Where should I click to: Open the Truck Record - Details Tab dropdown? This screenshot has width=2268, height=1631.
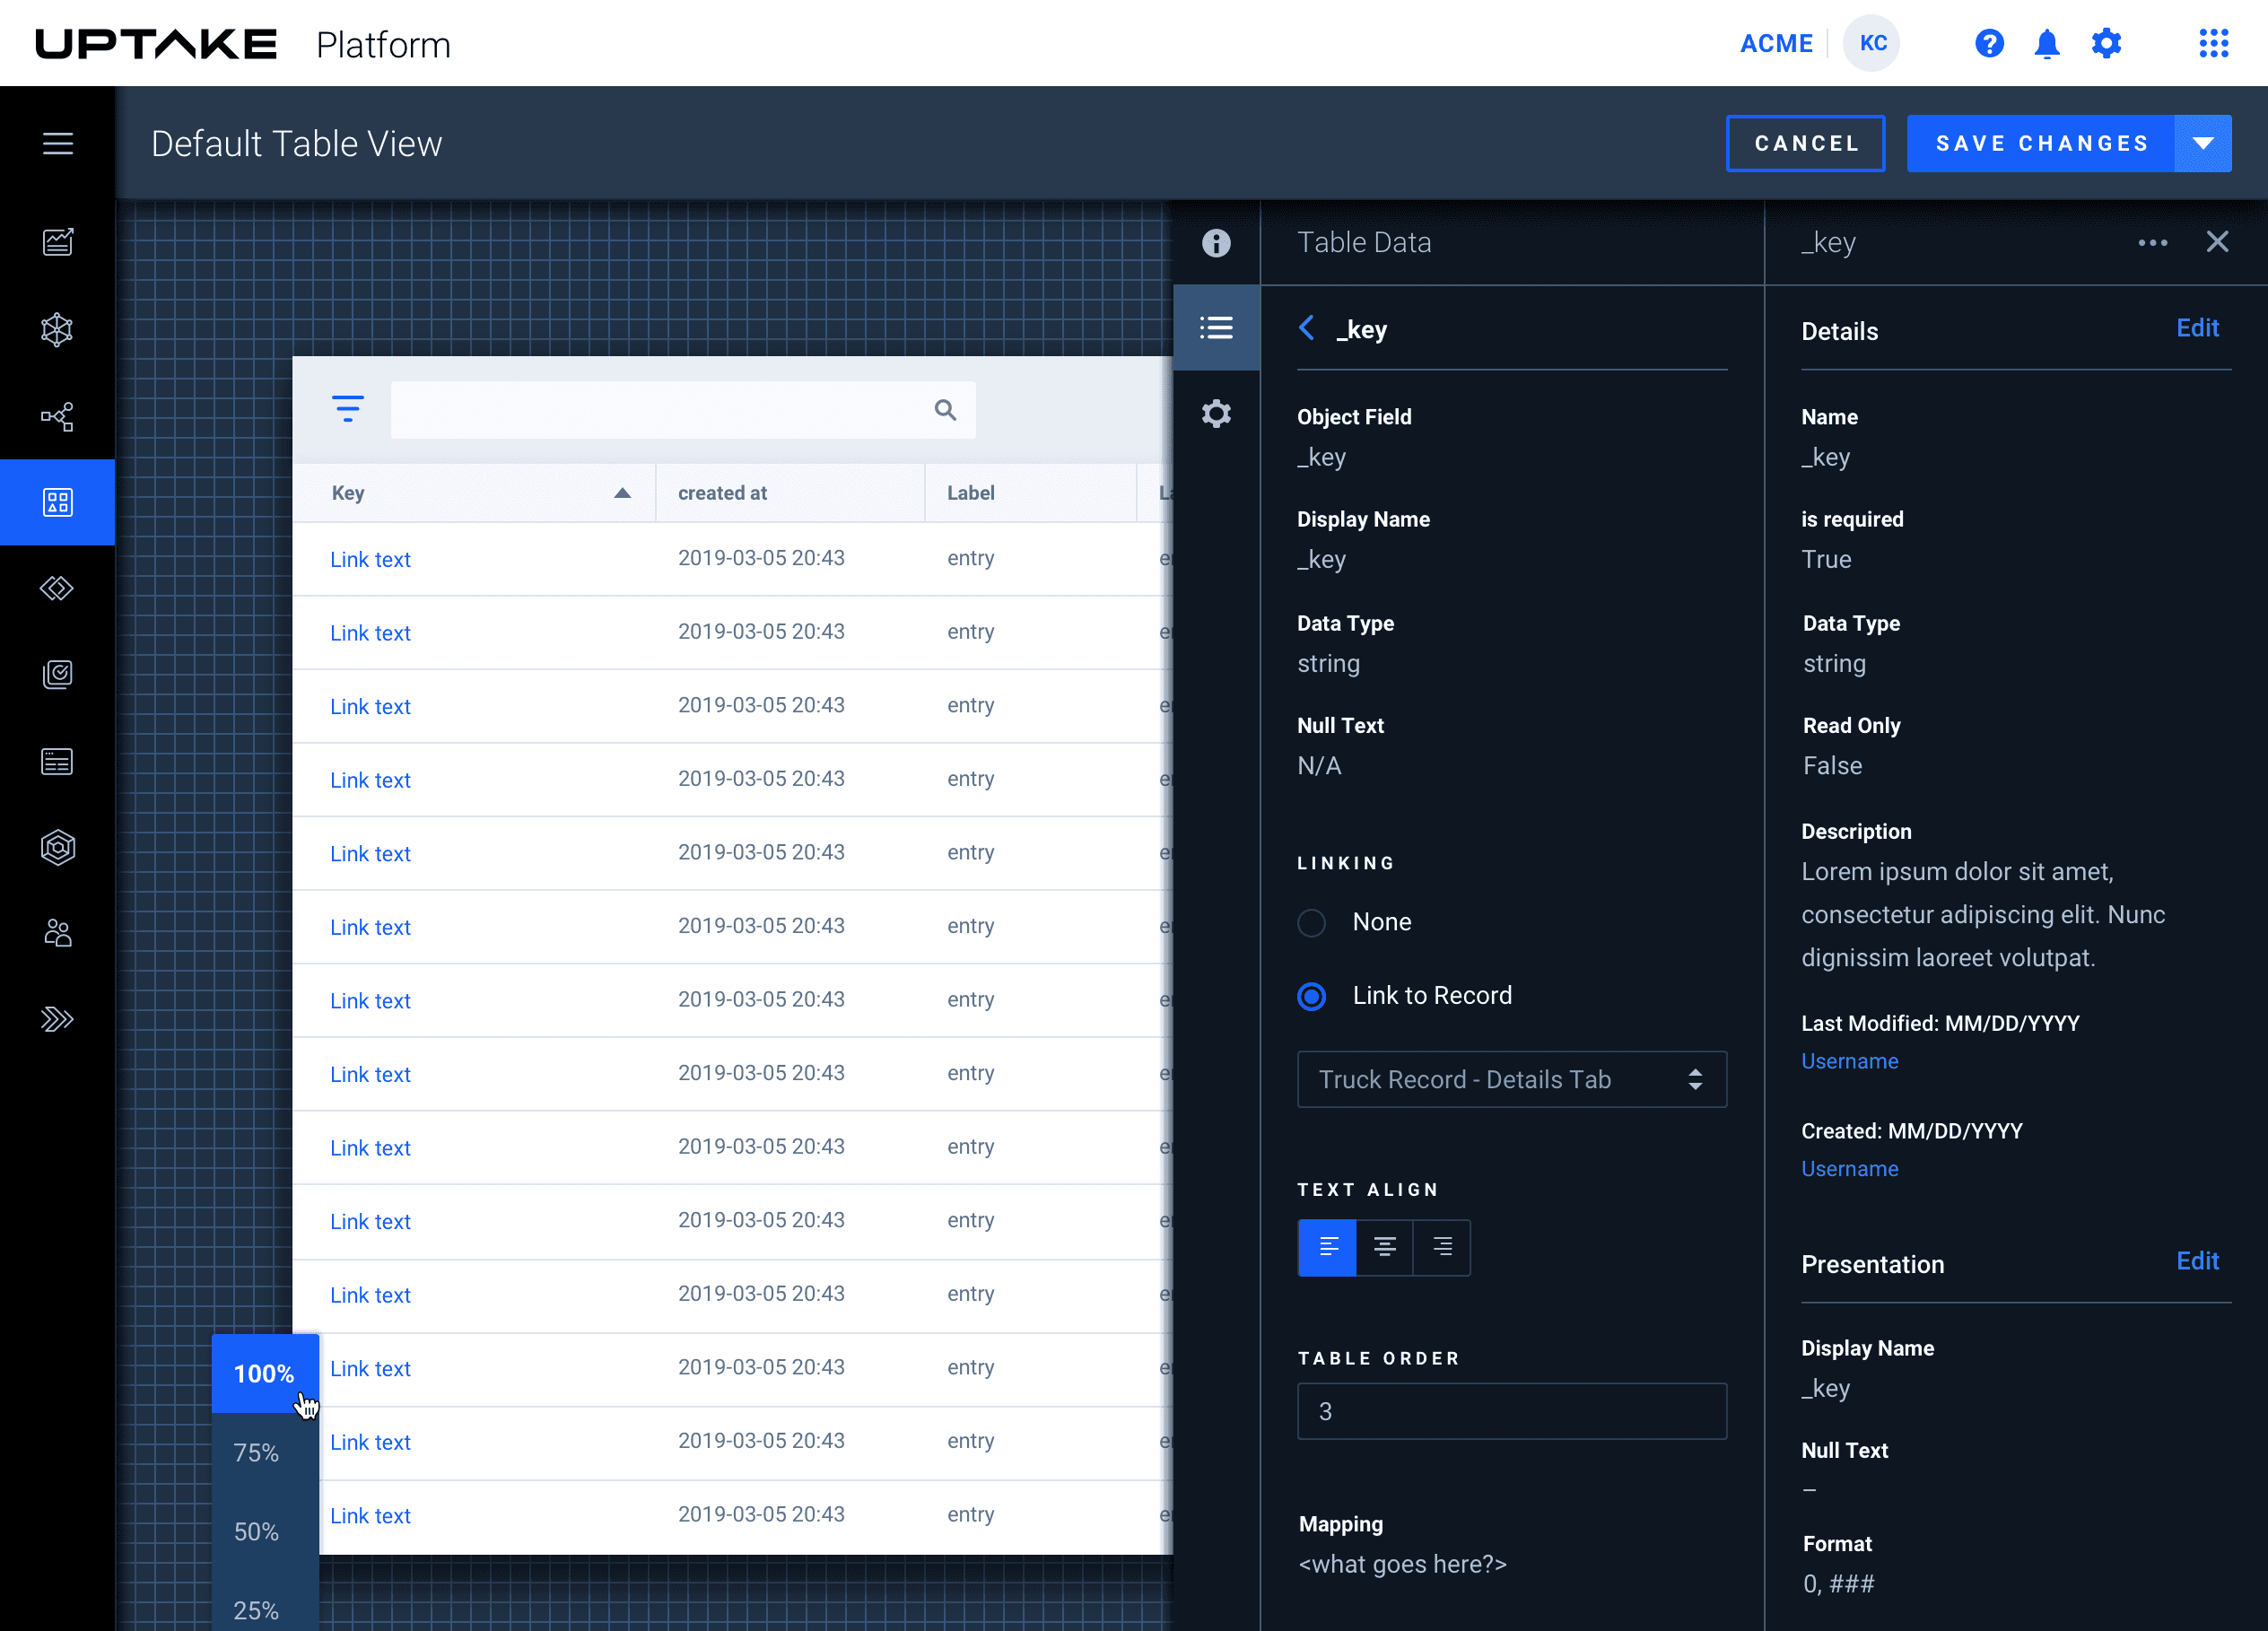(x=1510, y=1079)
